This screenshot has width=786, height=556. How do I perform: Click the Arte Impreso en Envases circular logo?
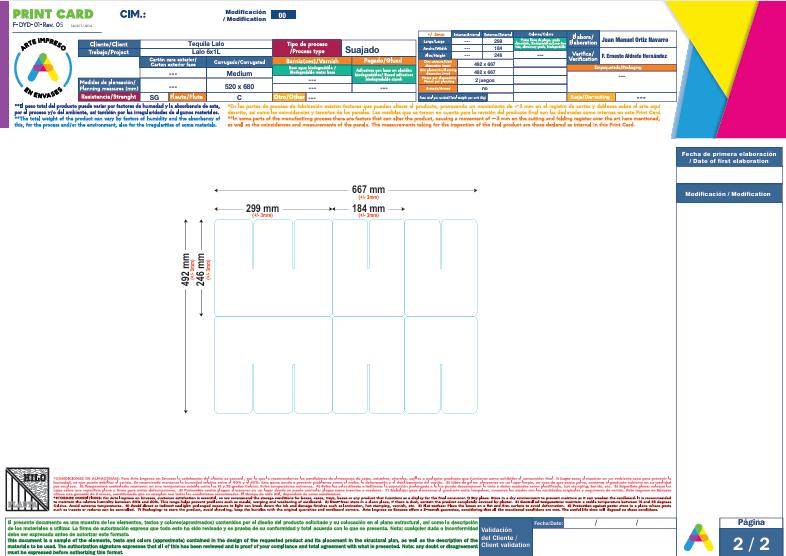click(43, 67)
